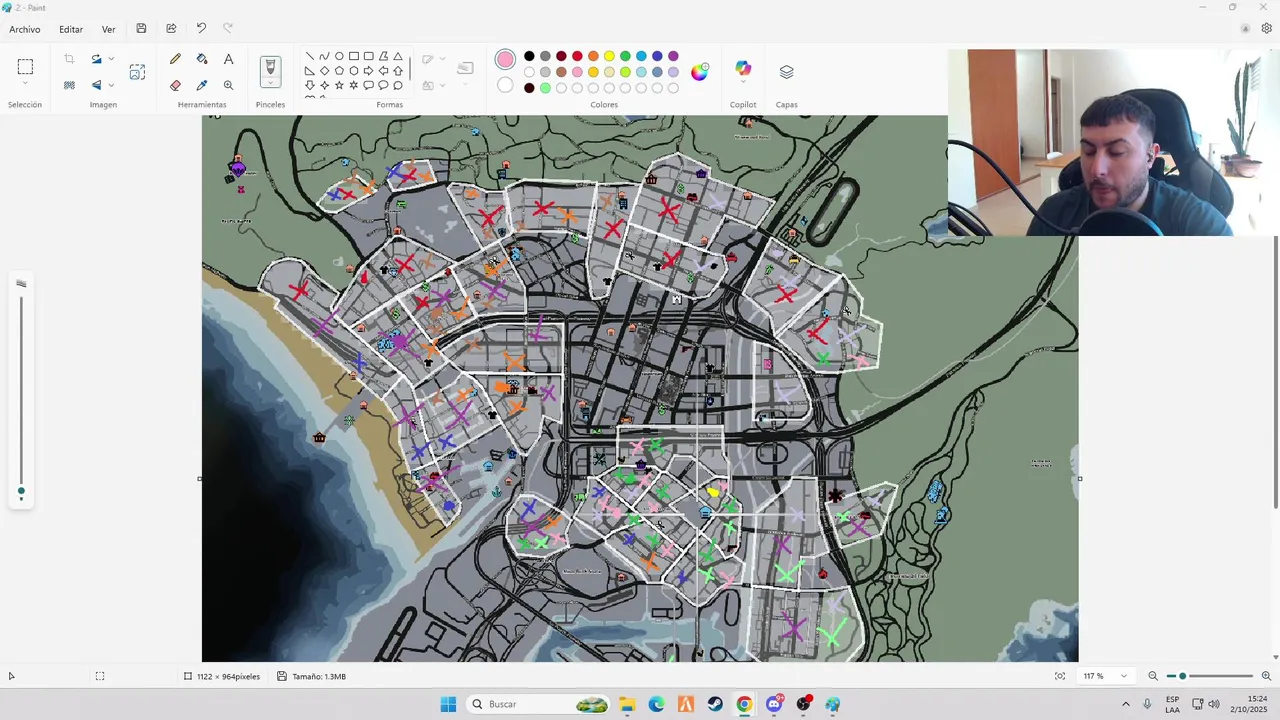Click the Flip image icon
1280x720 pixels.
(x=96, y=85)
